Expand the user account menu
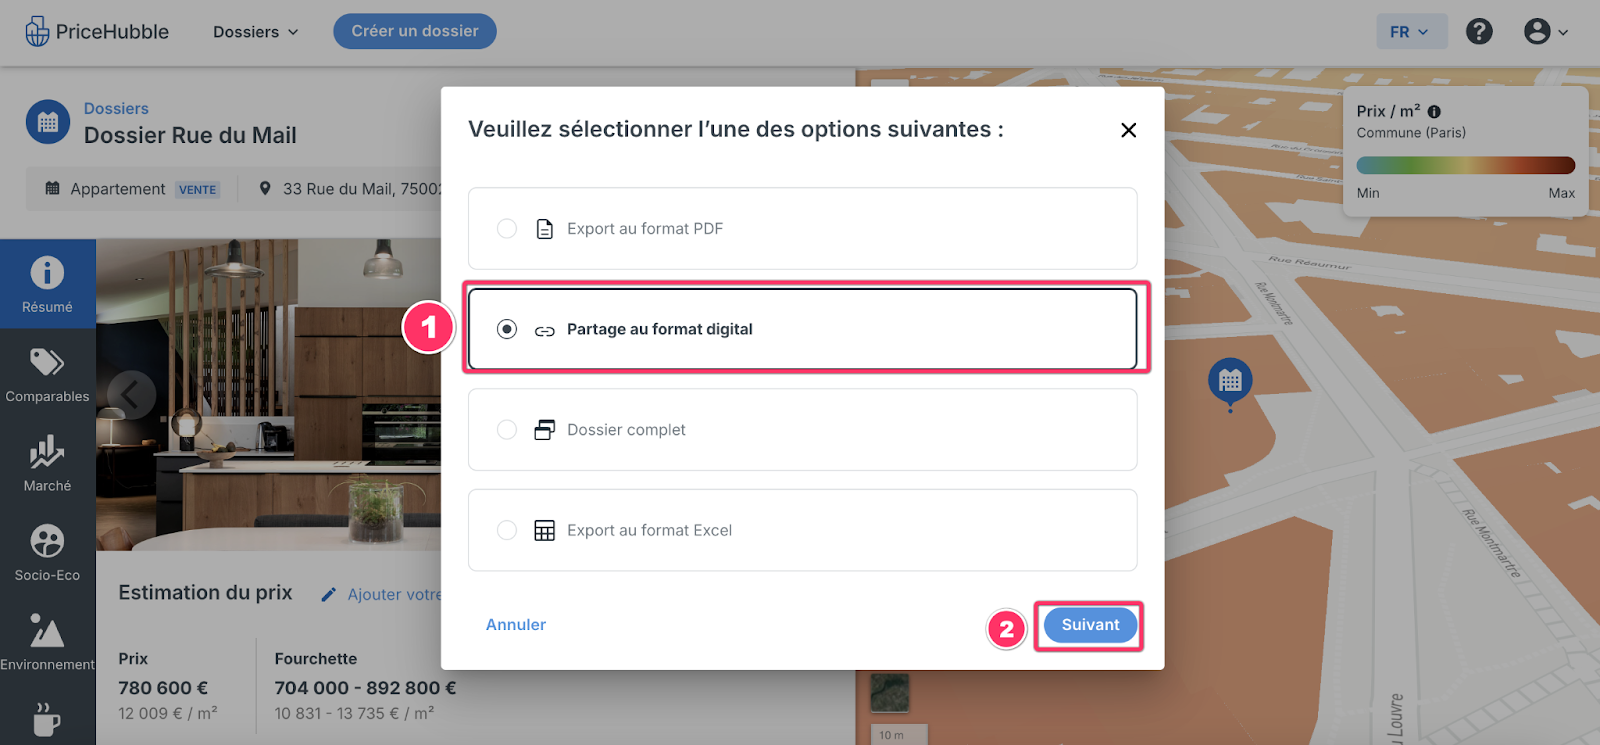Screen dimensions: 1600x745 pos(1546,31)
